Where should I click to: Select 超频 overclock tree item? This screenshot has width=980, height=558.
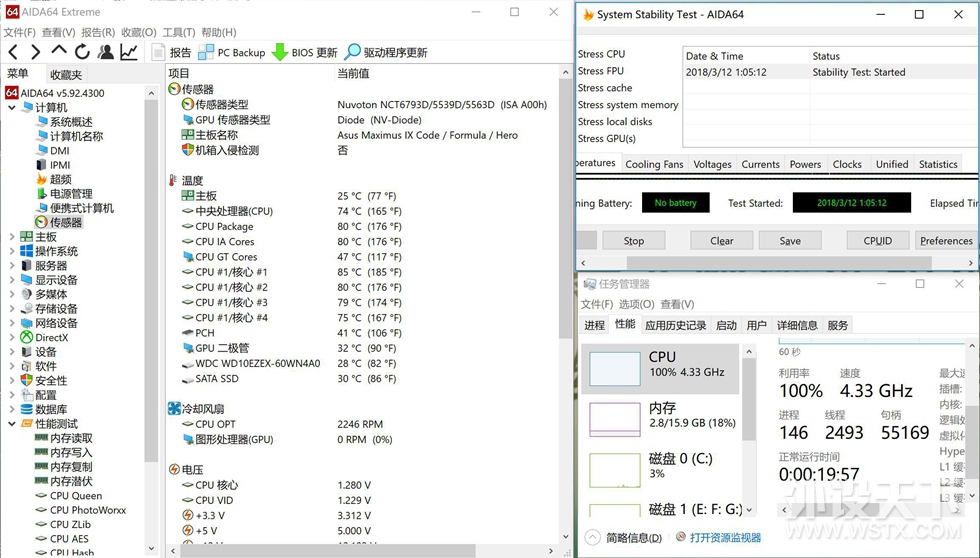[54, 179]
